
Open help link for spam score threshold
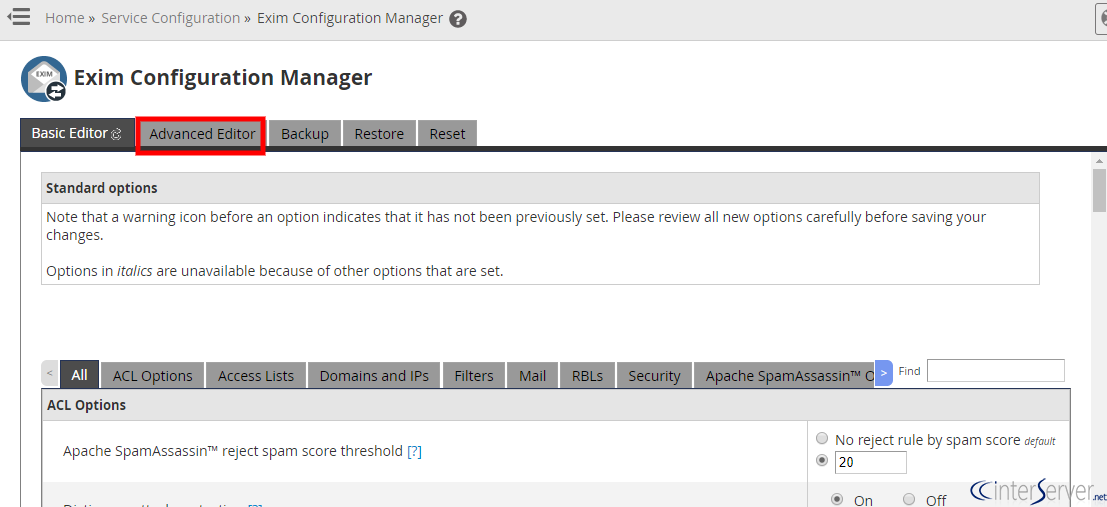point(414,451)
